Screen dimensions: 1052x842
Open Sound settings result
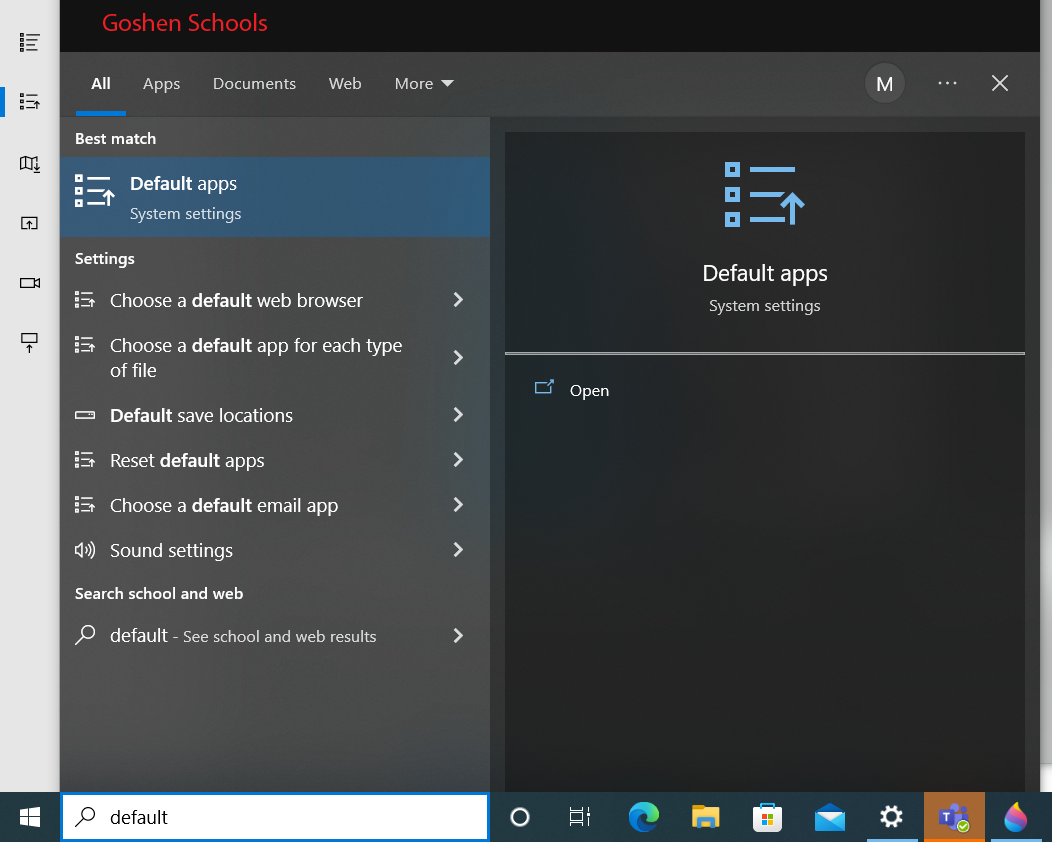click(275, 550)
